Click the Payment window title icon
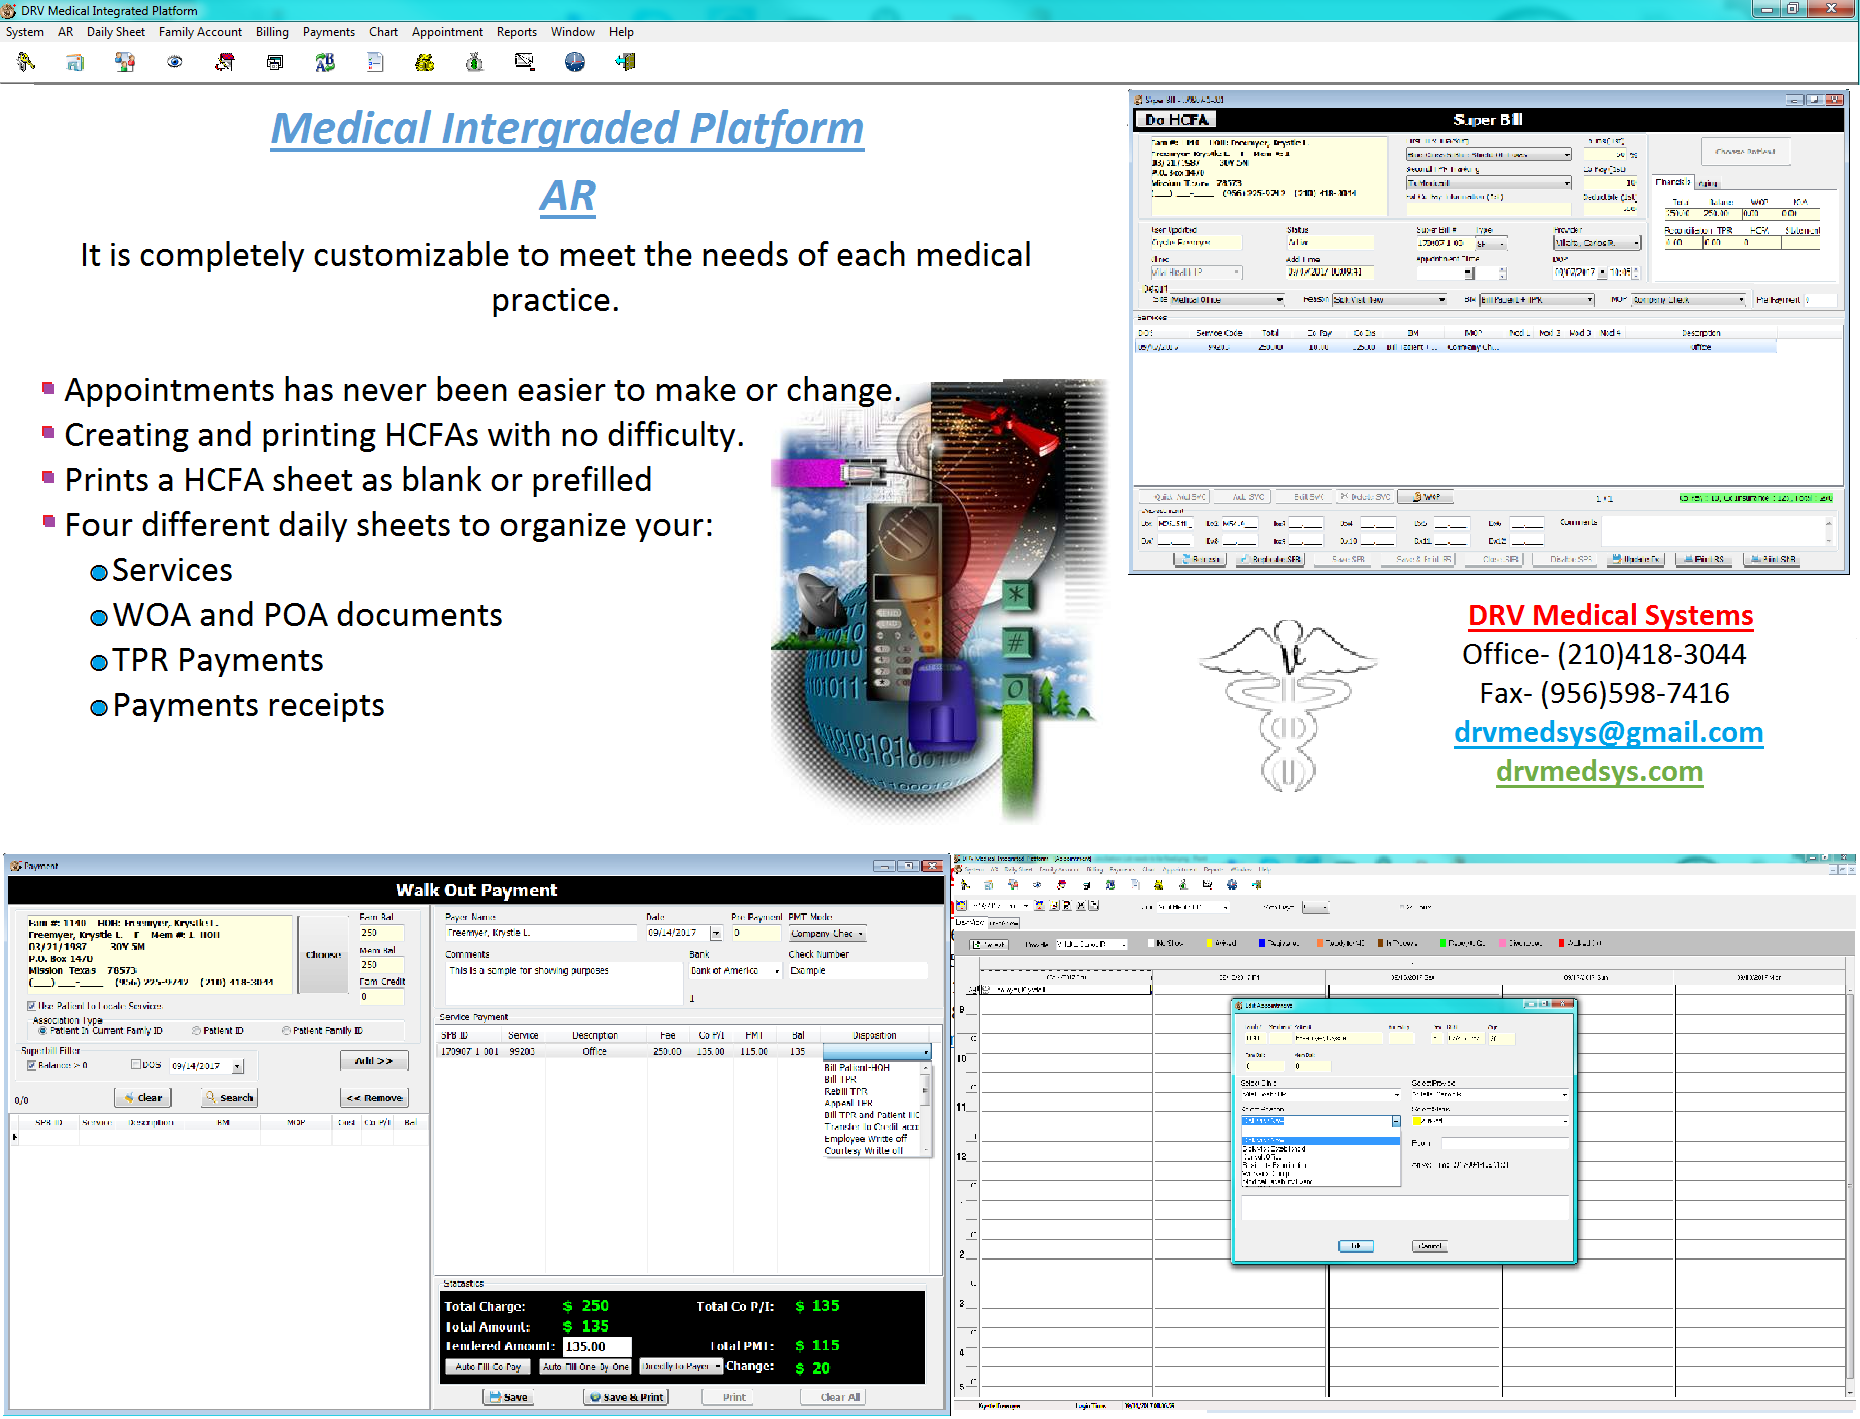 tap(16, 866)
